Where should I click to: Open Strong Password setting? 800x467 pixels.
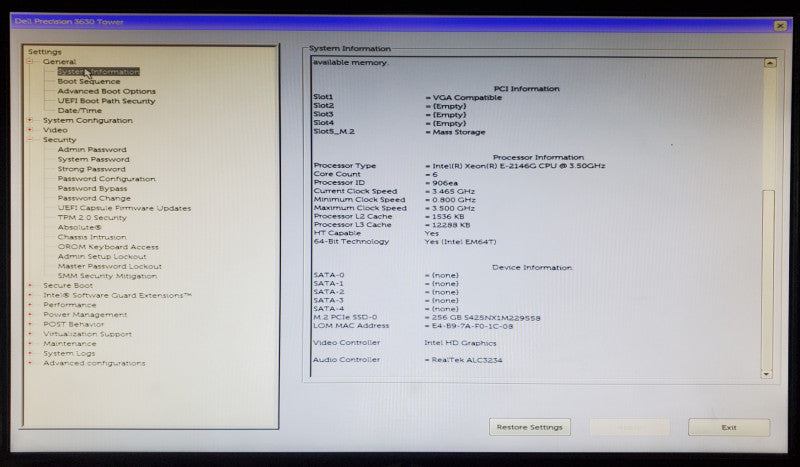[91, 169]
